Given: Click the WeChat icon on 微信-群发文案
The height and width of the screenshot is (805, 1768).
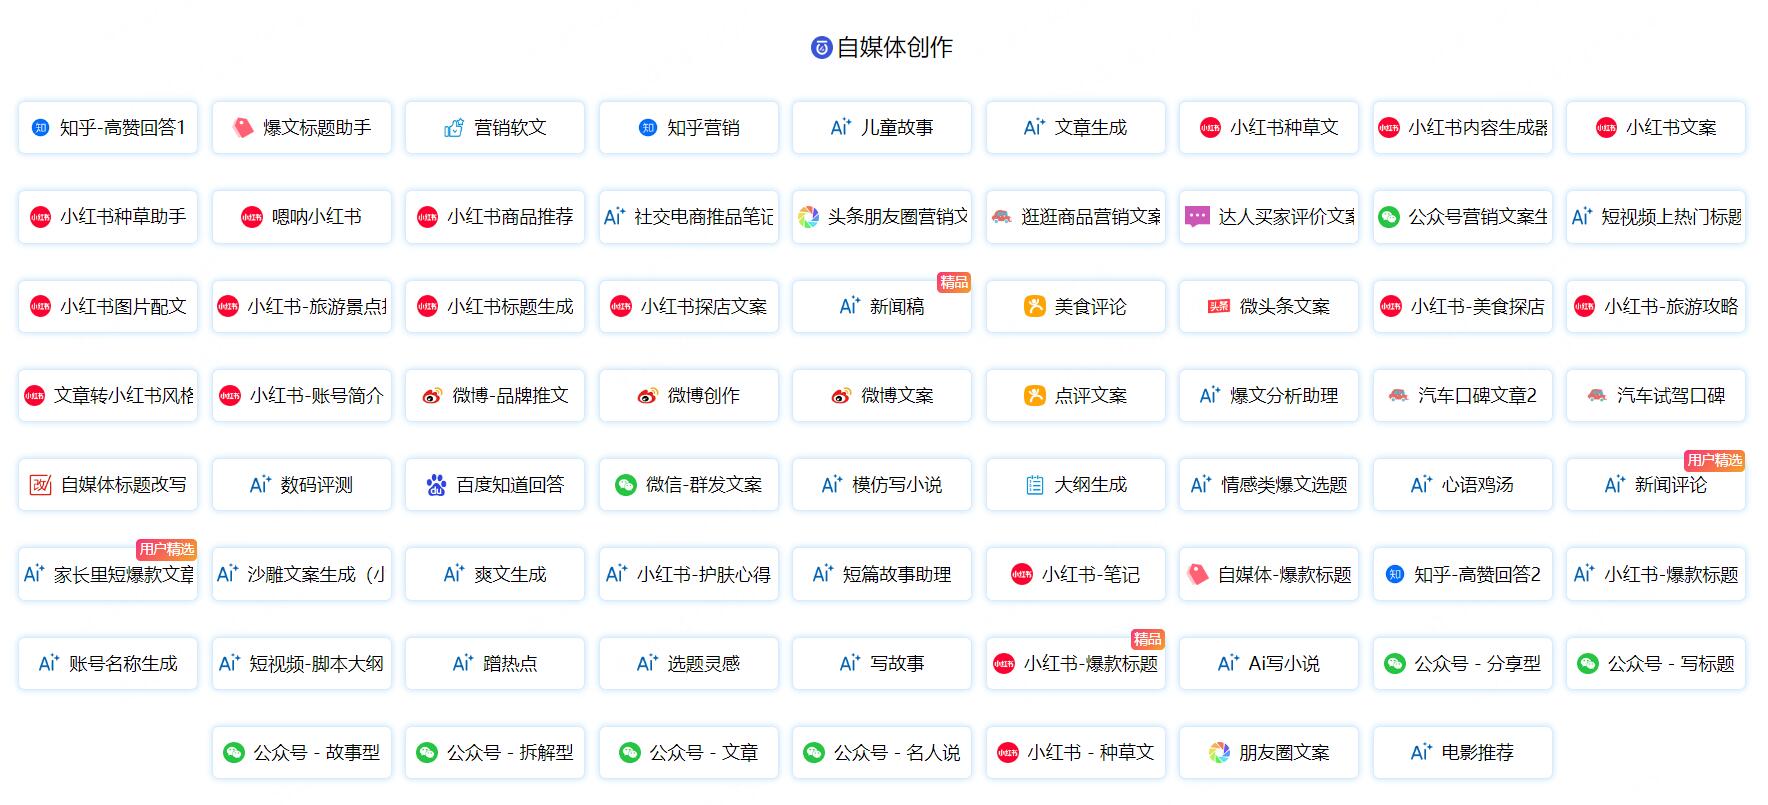Looking at the screenshot, I should pyautogui.click(x=626, y=485).
